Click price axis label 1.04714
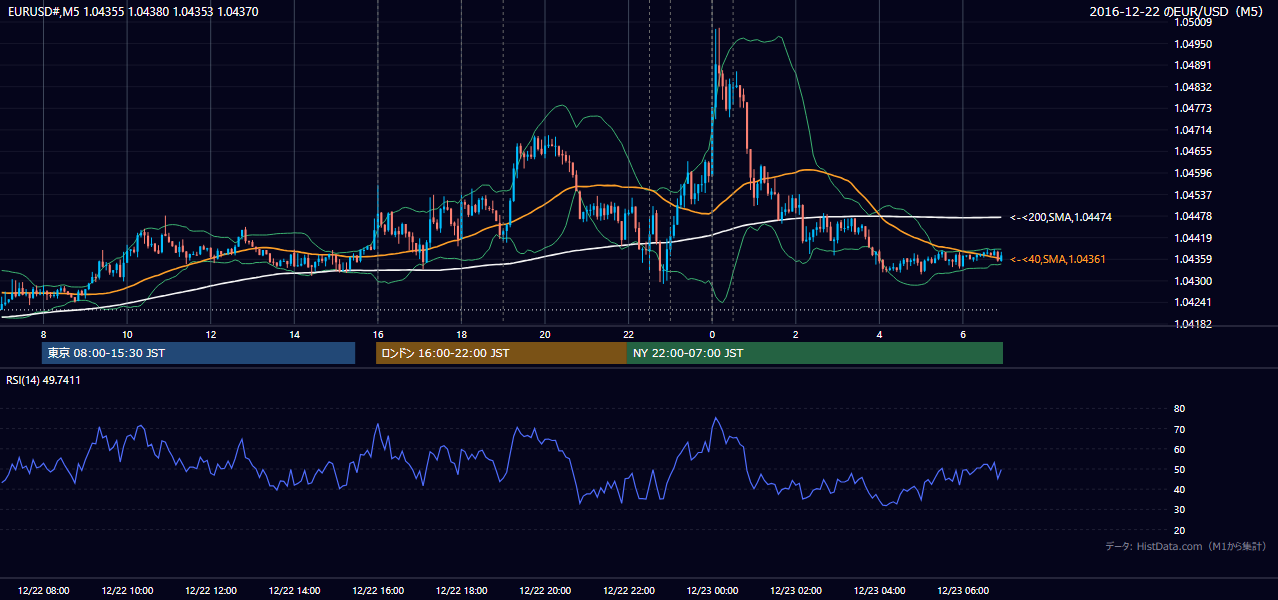 (x=1193, y=130)
